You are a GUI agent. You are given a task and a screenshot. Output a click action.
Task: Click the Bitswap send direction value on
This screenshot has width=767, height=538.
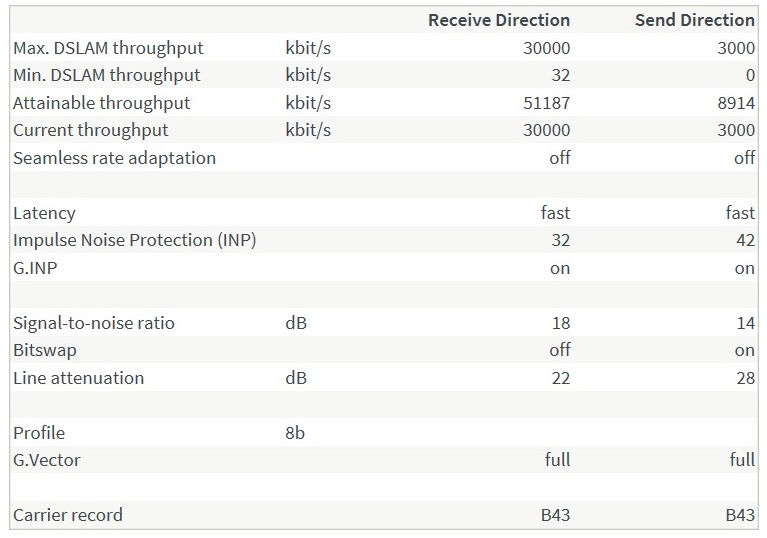[745, 350]
